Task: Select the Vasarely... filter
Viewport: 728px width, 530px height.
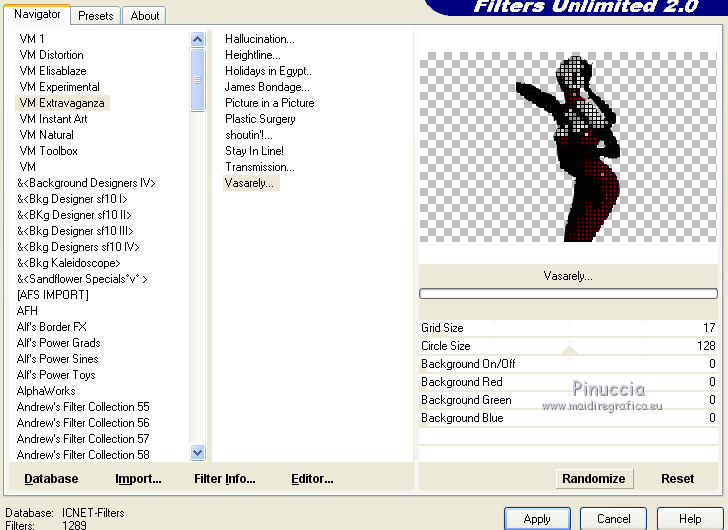Action: tap(251, 183)
